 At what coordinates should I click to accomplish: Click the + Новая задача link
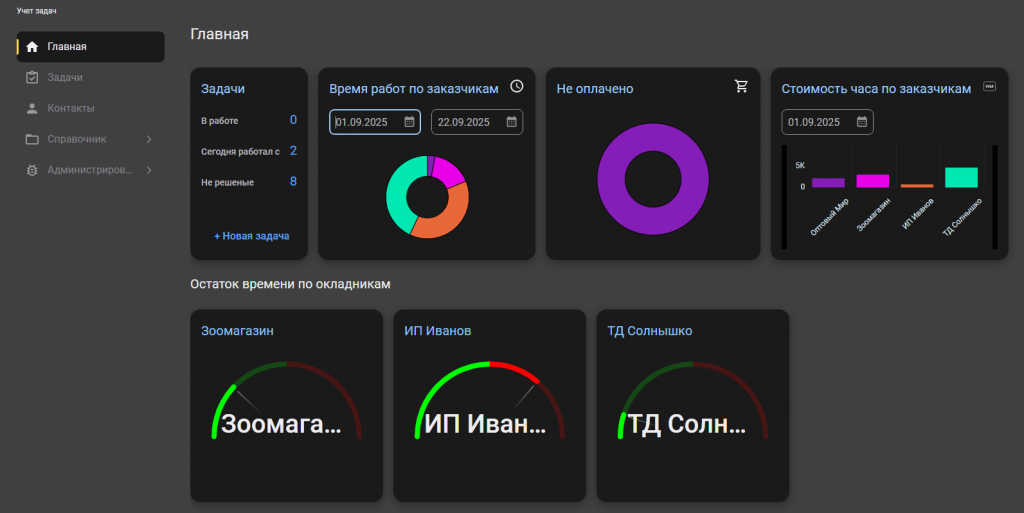click(251, 236)
